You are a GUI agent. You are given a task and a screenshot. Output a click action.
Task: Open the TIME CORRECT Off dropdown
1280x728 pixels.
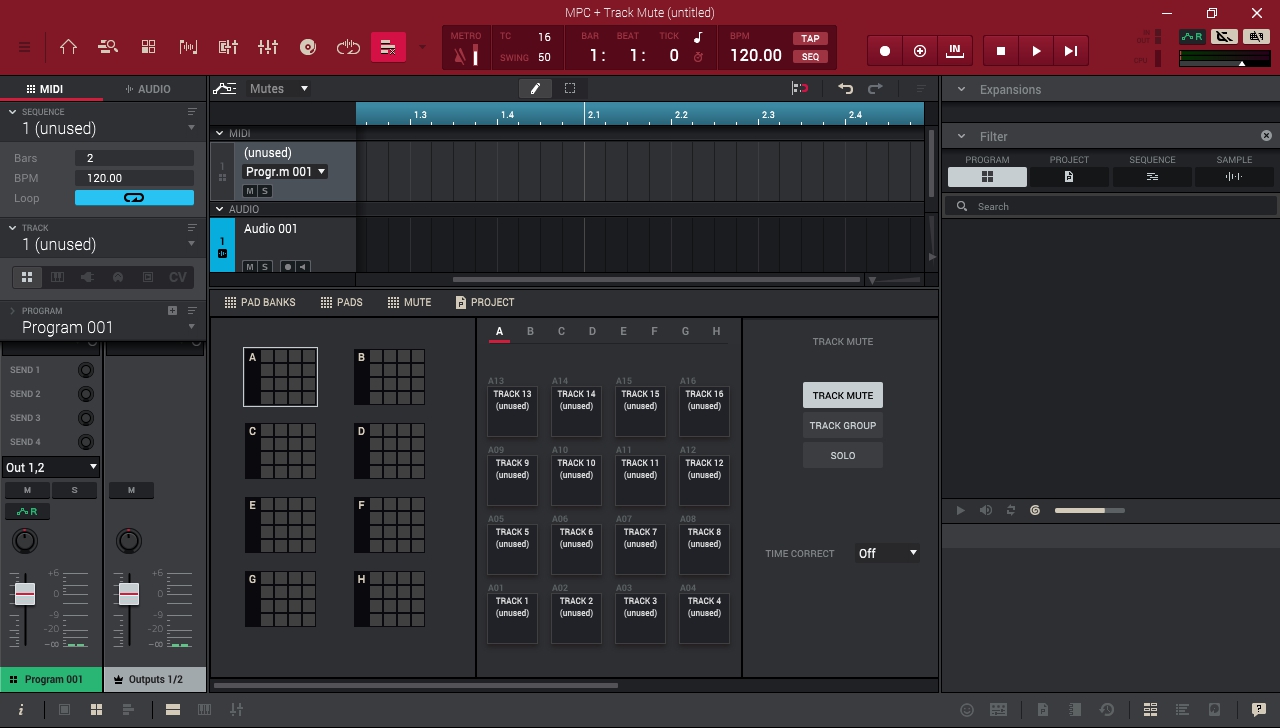pyautogui.click(x=887, y=553)
